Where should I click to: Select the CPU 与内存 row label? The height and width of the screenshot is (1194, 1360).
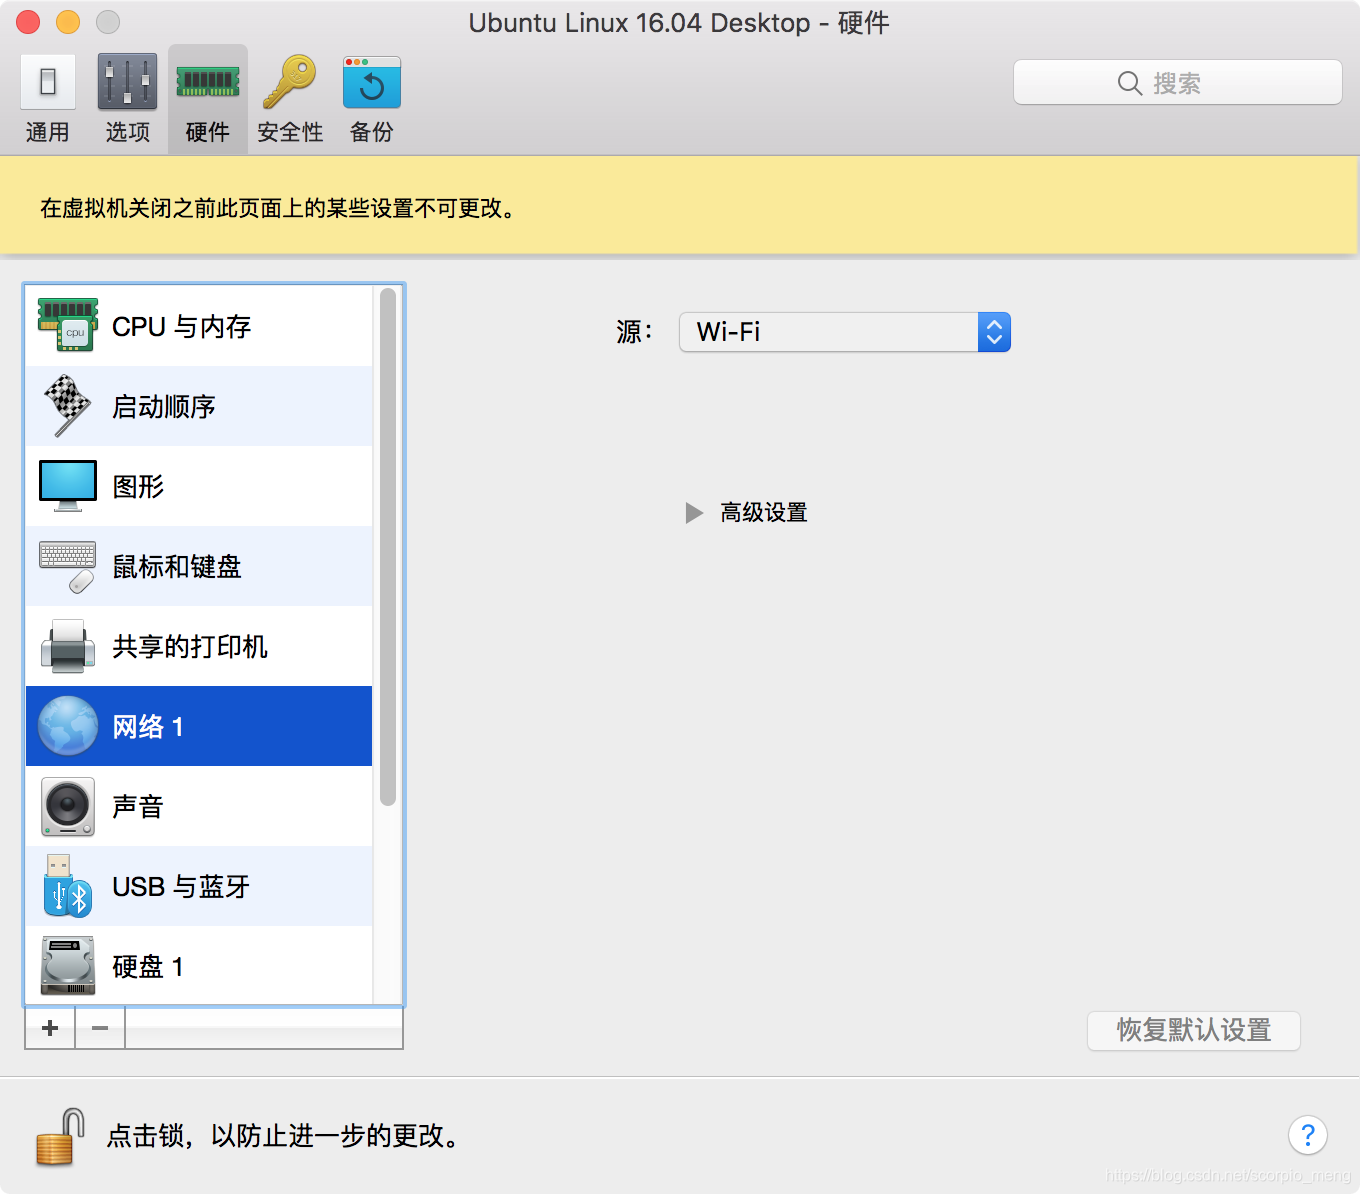point(182,326)
